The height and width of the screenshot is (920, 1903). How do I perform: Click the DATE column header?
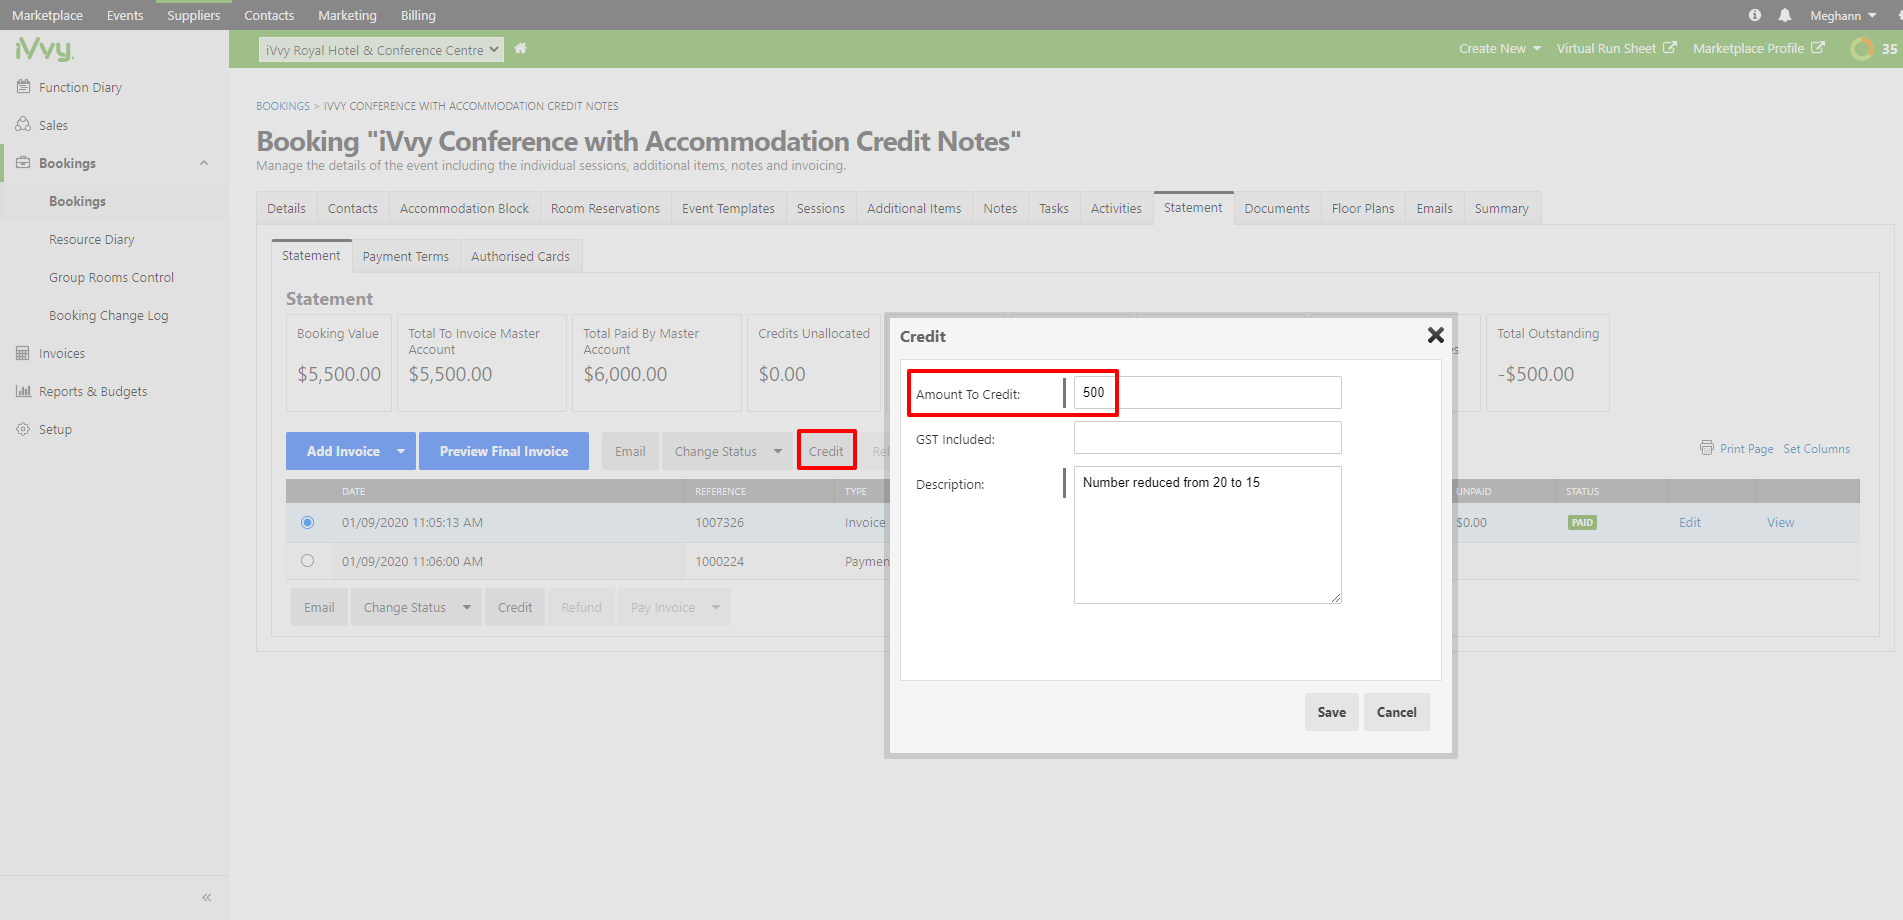pyautogui.click(x=353, y=491)
